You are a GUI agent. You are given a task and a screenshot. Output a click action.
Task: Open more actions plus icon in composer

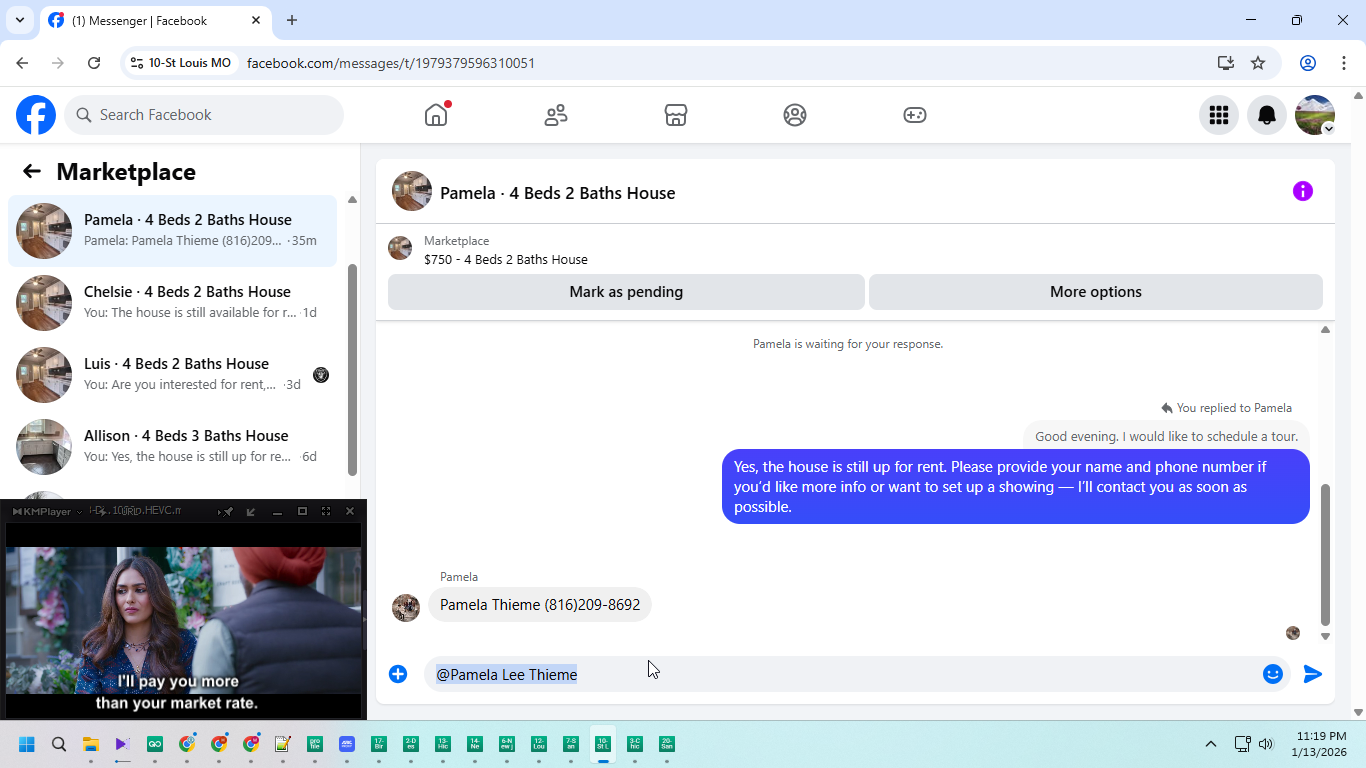click(398, 674)
